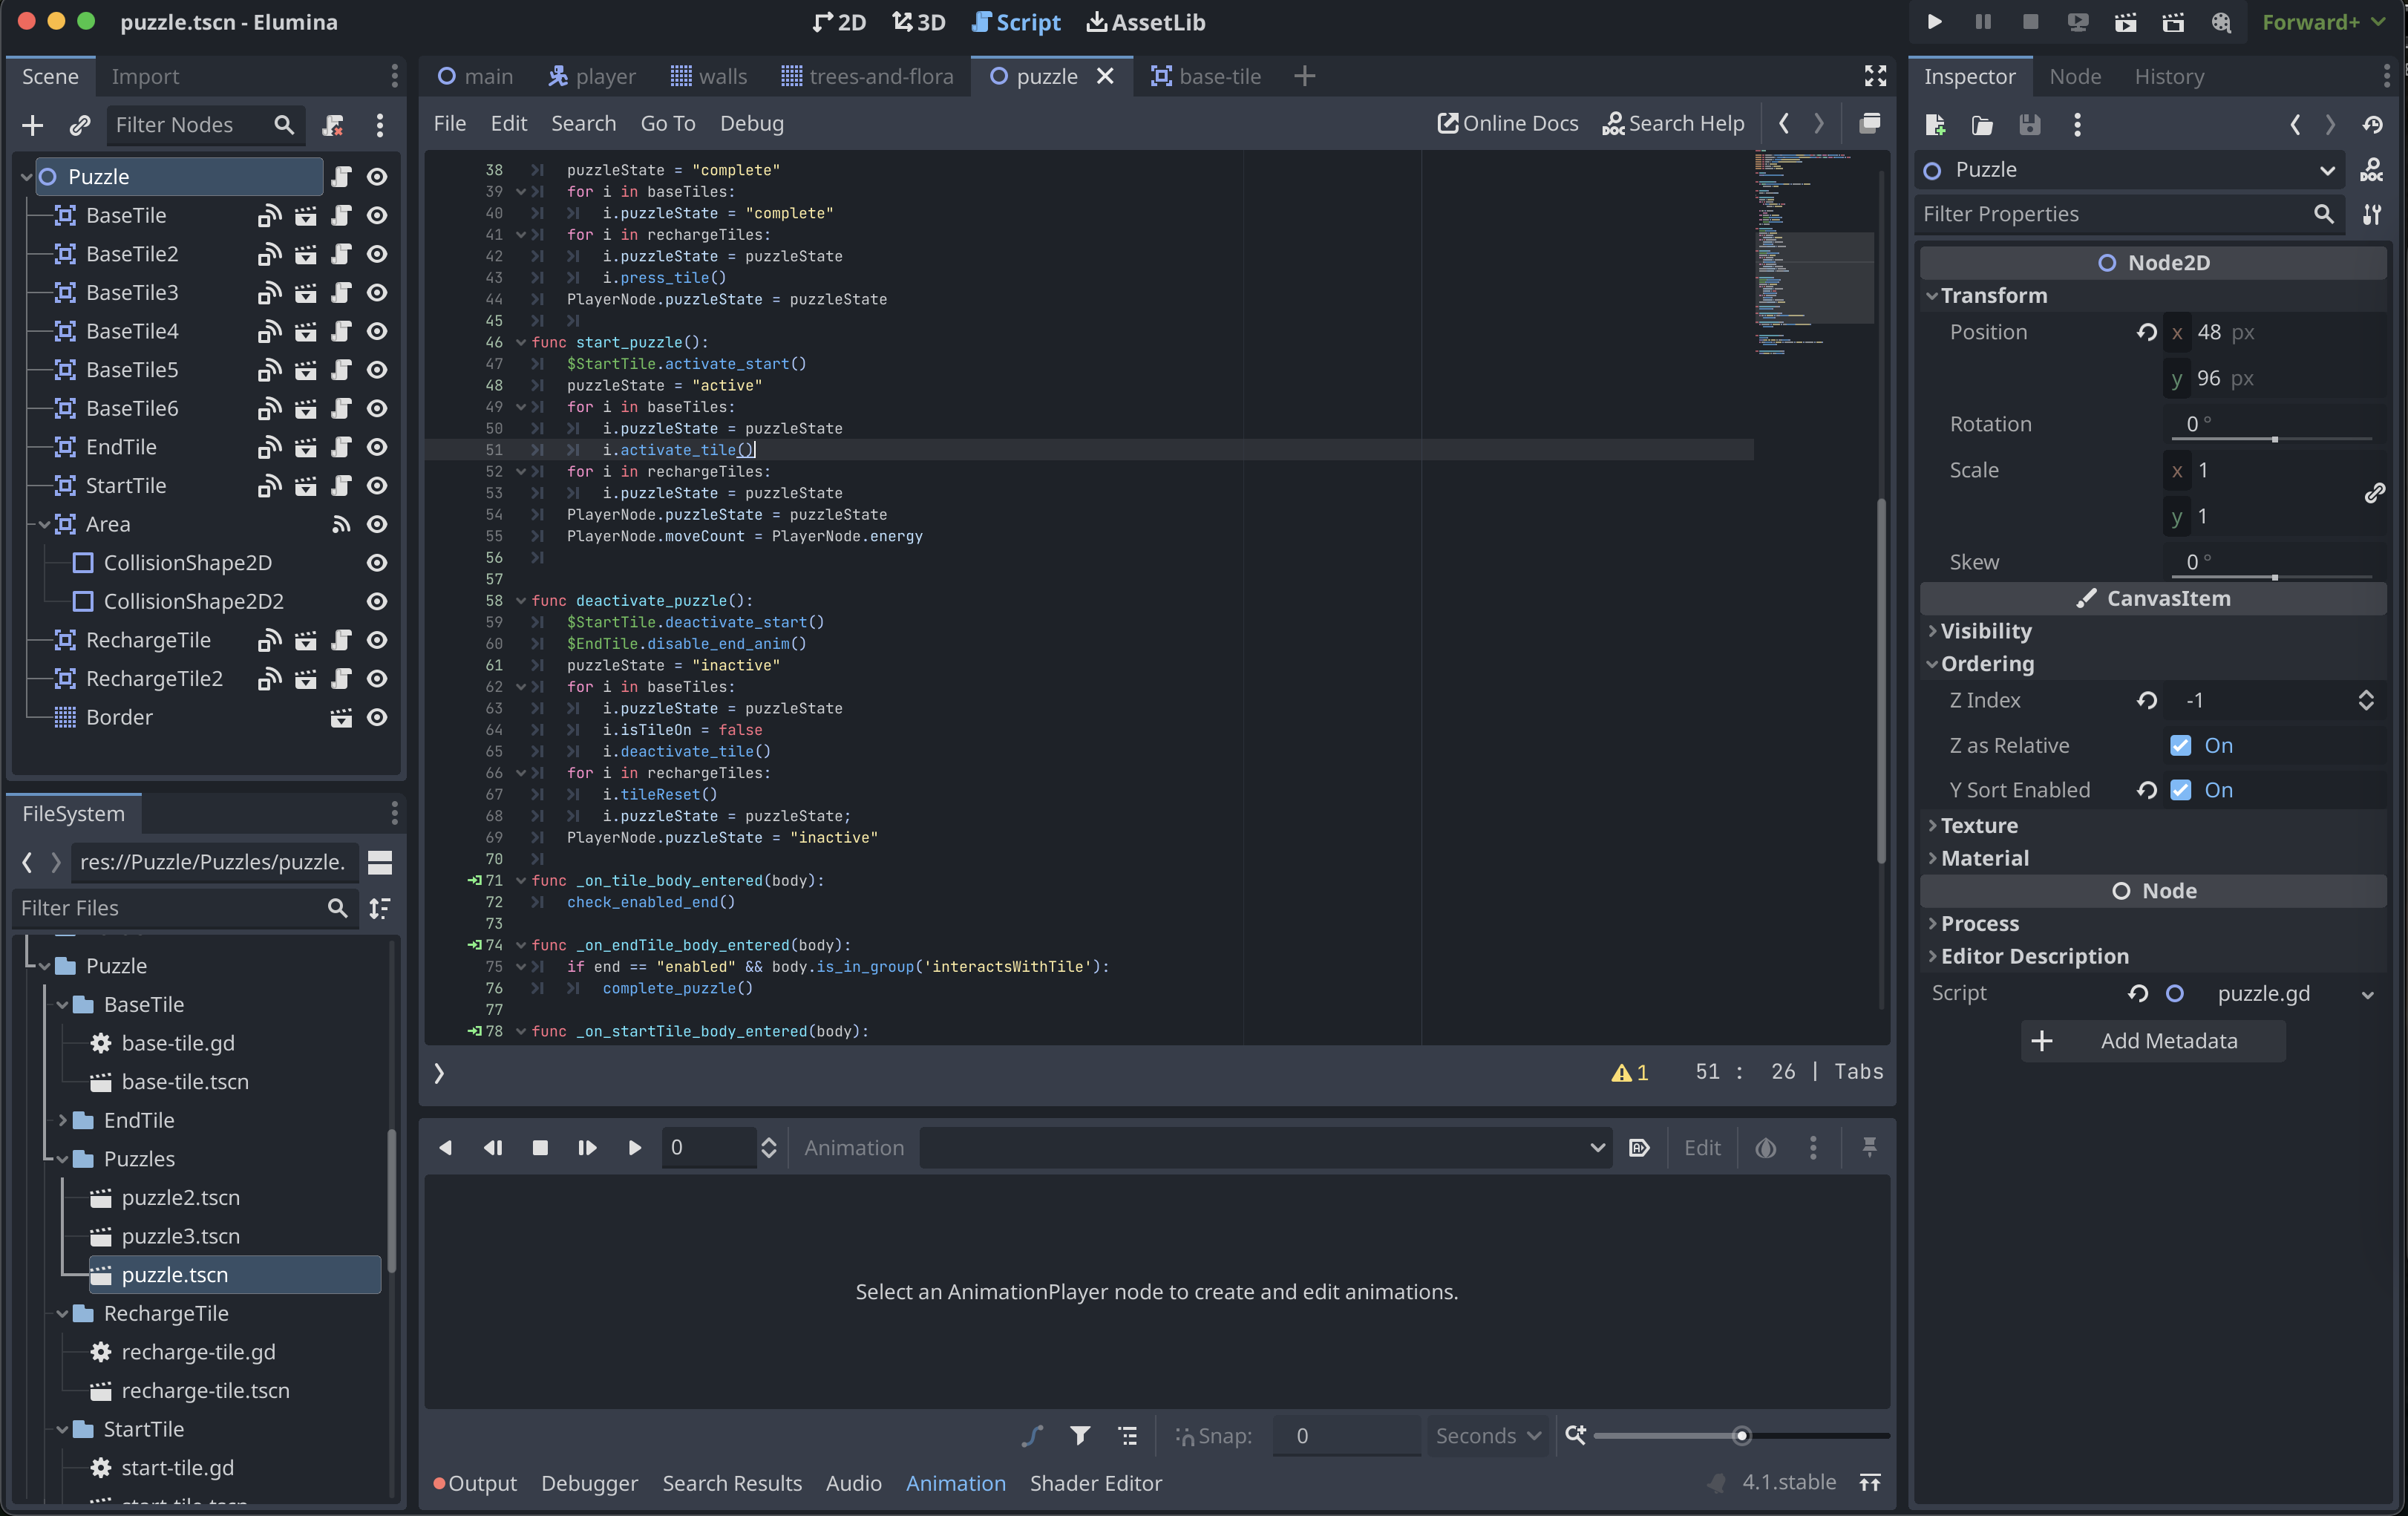
Task: Open the Debug menu in script editor
Action: pyautogui.click(x=751, y=123)
